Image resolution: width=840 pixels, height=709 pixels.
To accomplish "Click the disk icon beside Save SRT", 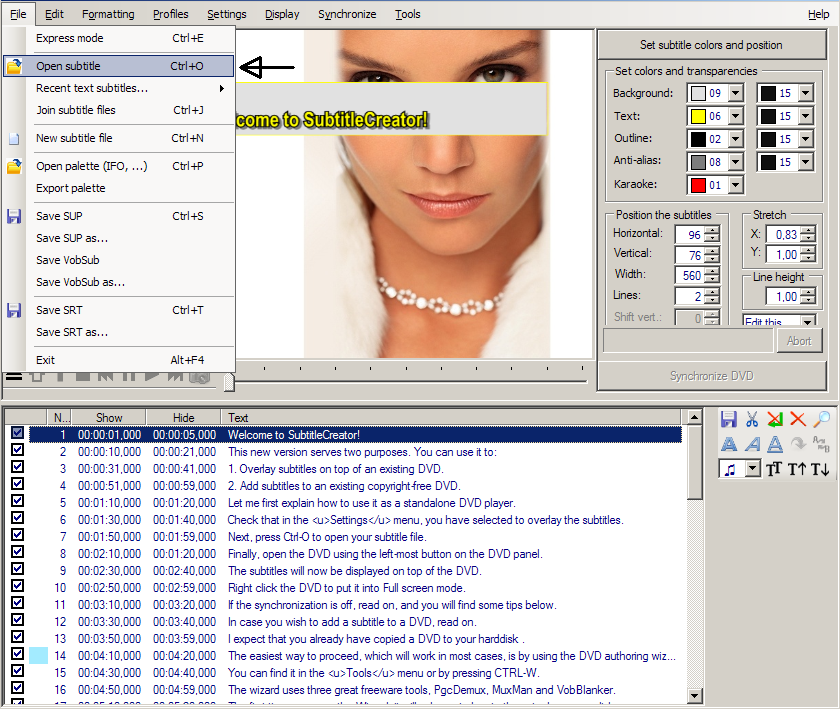I will (x=14, y=310).
